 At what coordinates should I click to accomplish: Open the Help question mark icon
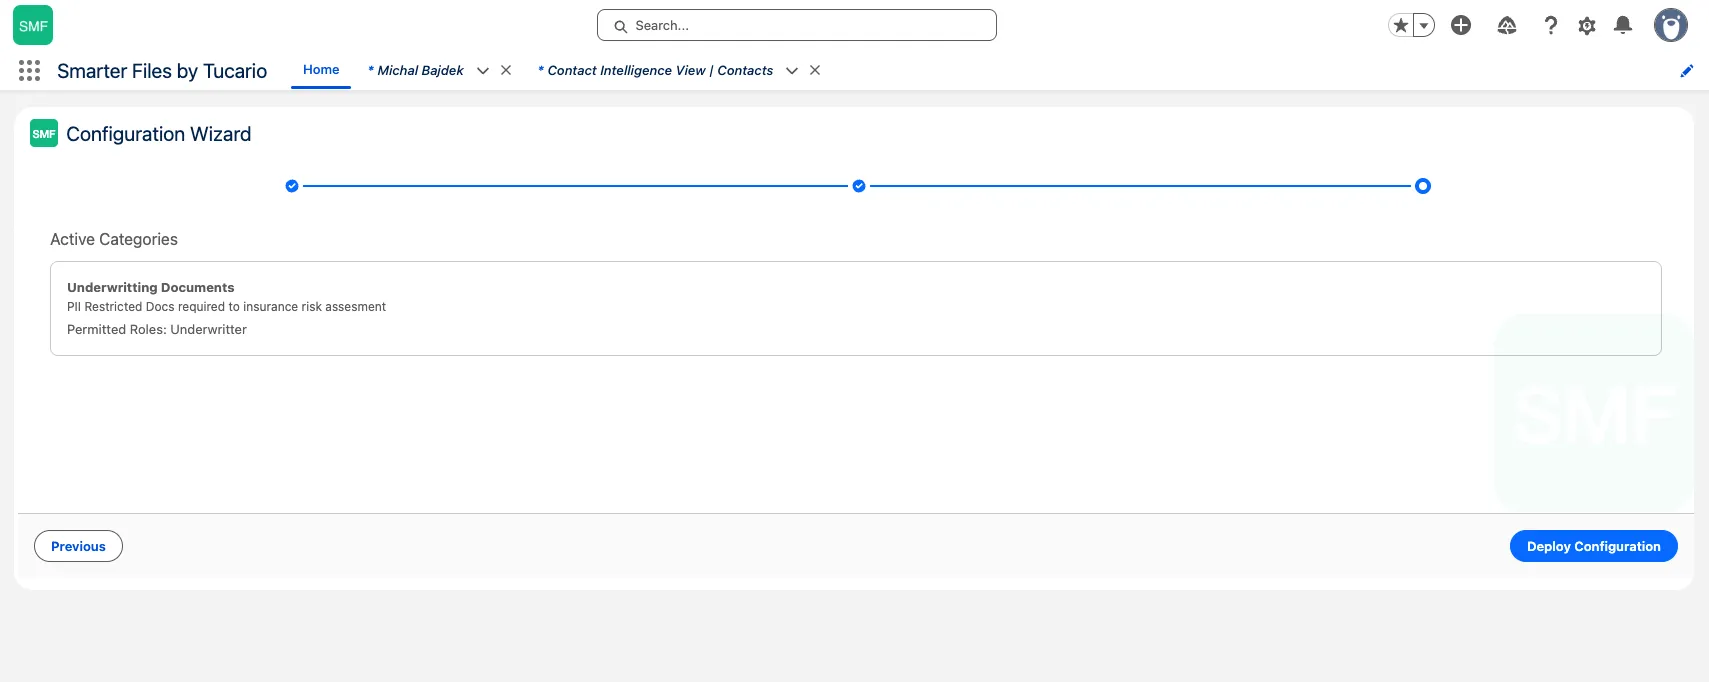(1551, 25)
